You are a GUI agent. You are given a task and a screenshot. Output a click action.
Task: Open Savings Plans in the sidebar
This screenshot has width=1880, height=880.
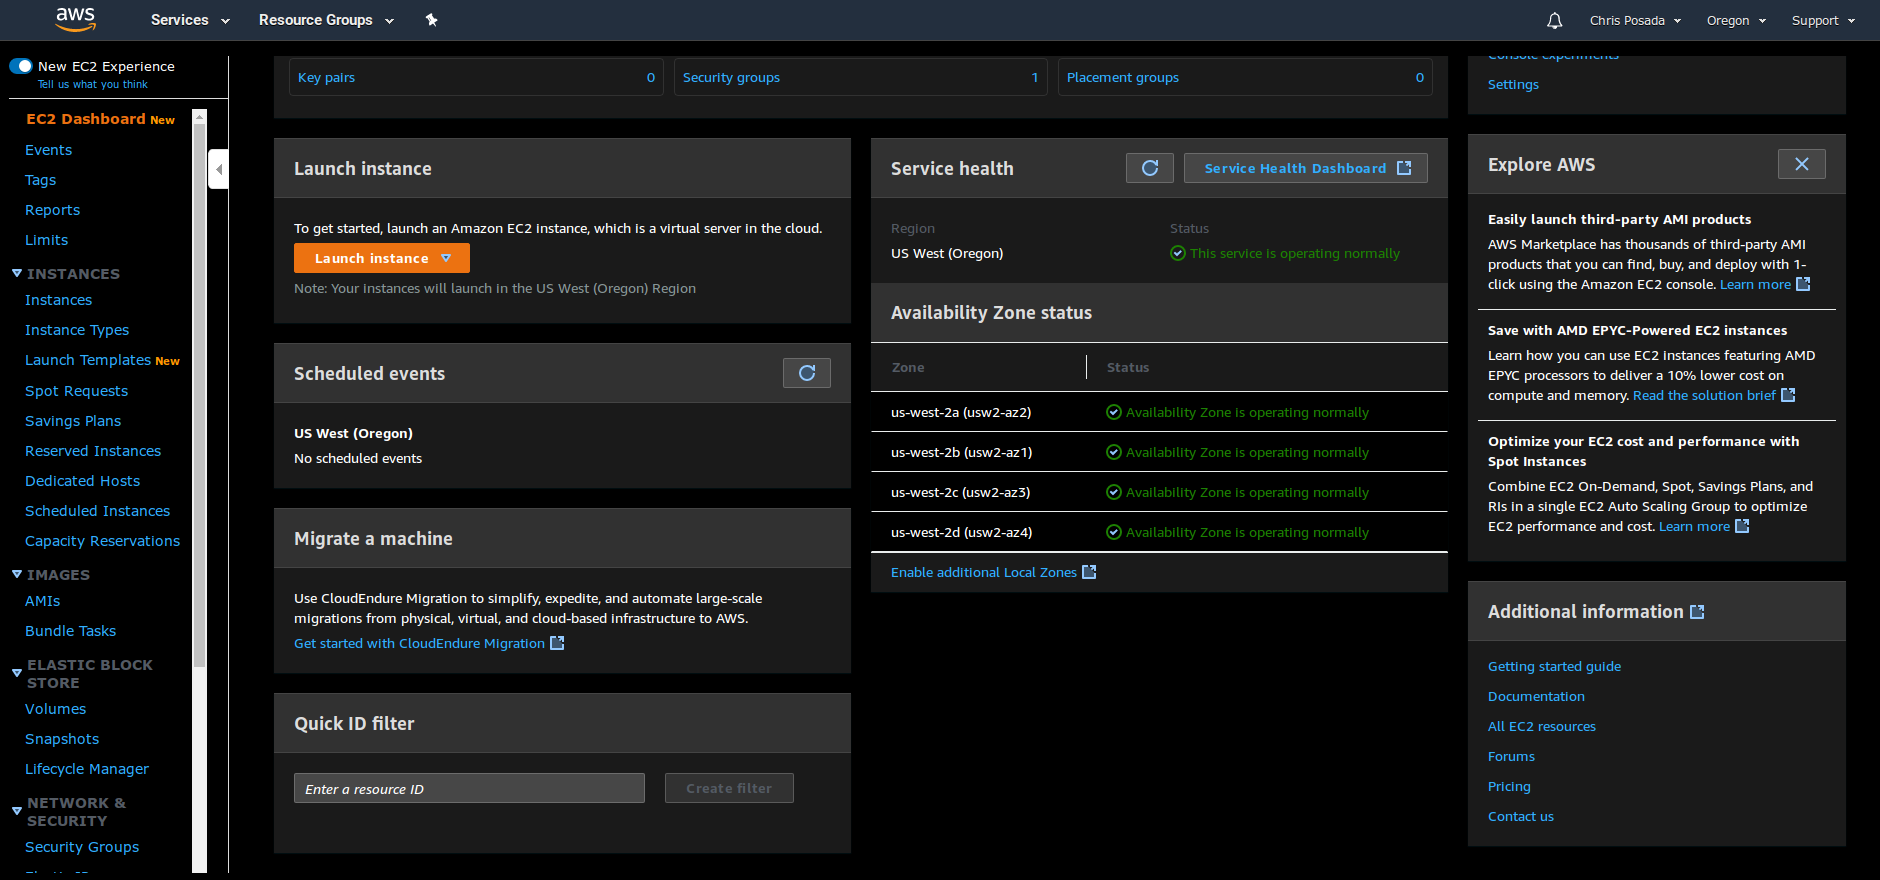click(x=73, y=421)
